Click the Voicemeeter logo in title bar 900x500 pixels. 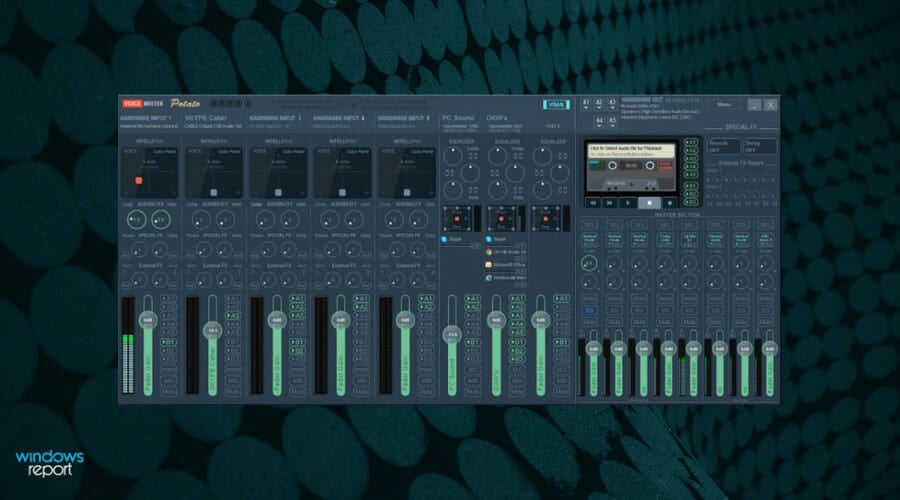(x=142, y=104)
